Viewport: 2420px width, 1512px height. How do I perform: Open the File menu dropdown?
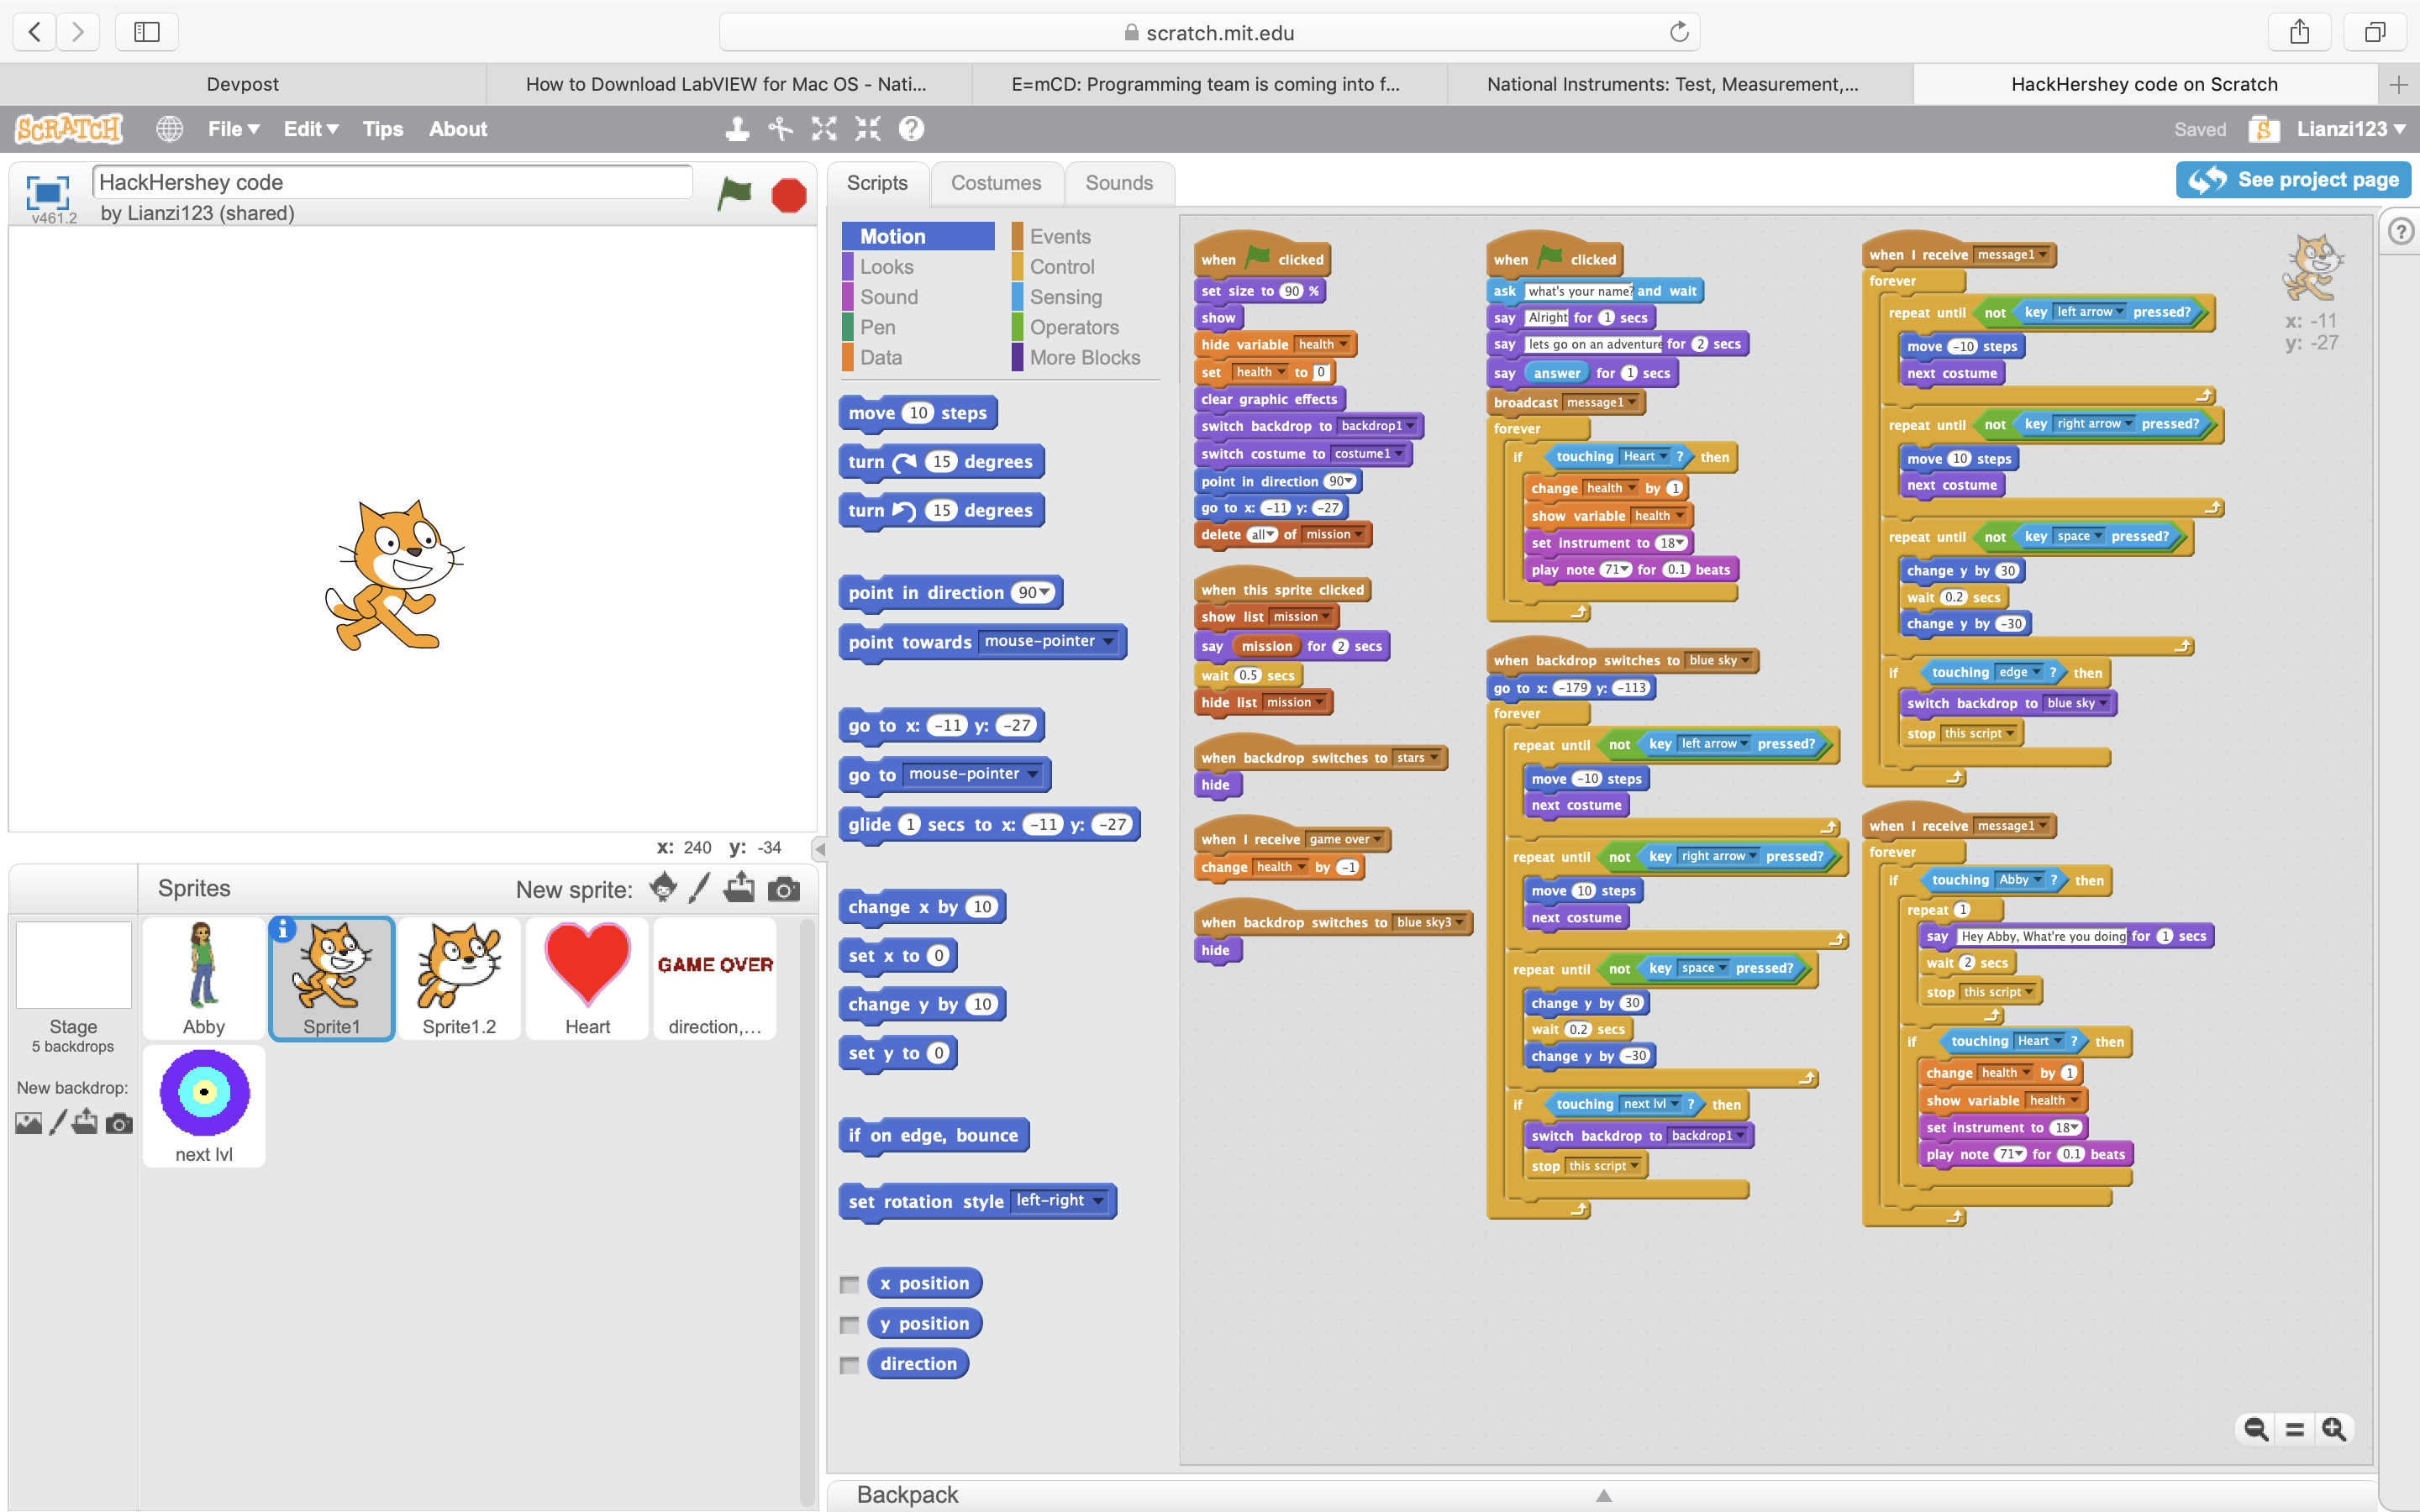(233, 129)
